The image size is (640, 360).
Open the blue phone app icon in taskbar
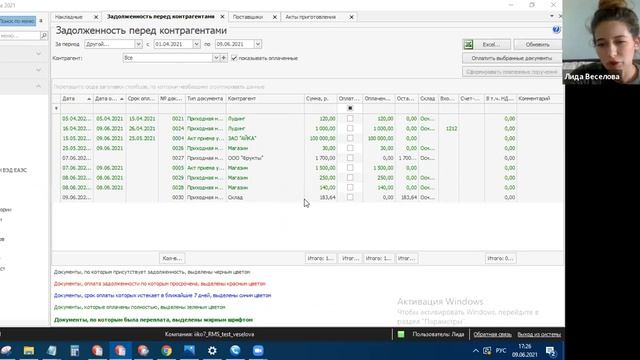click(235, 351)
